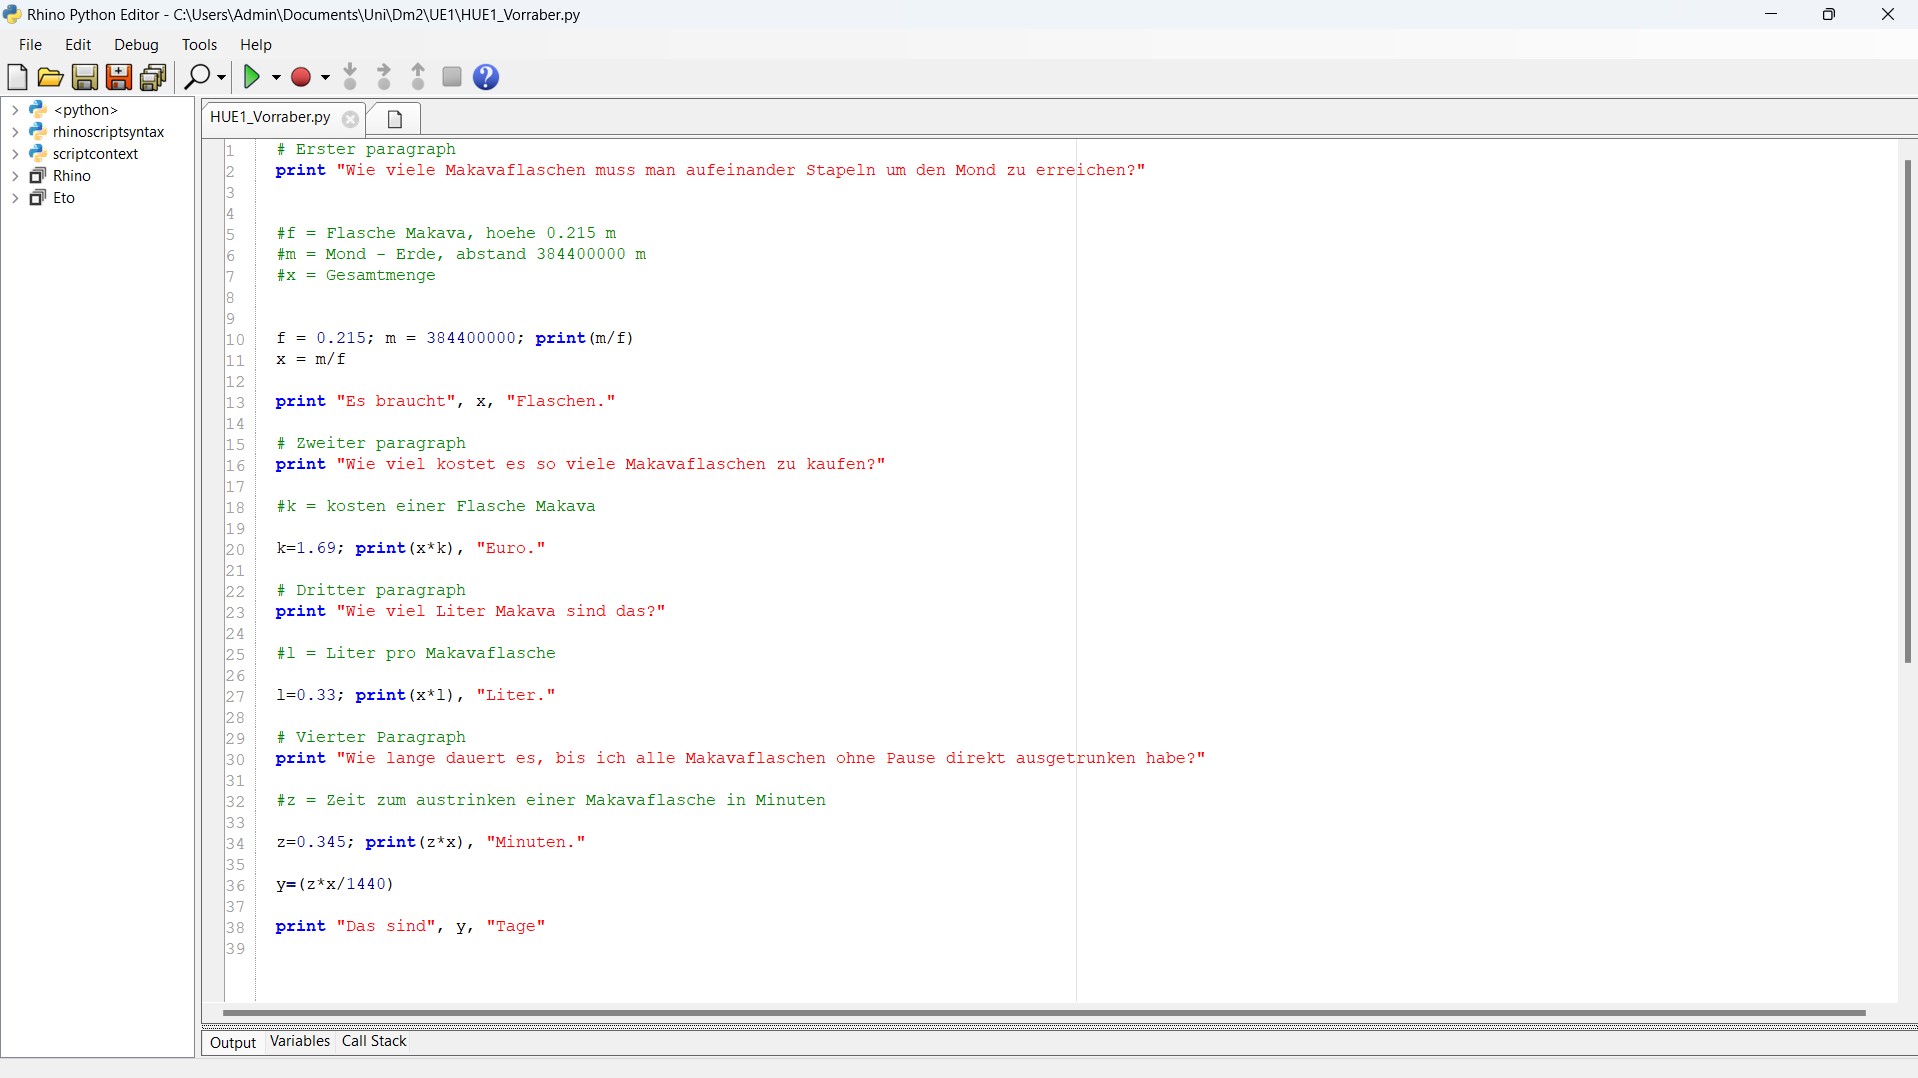1918x1078 pixels.
Task: Create a new editor tab
Action: point(394,118)
